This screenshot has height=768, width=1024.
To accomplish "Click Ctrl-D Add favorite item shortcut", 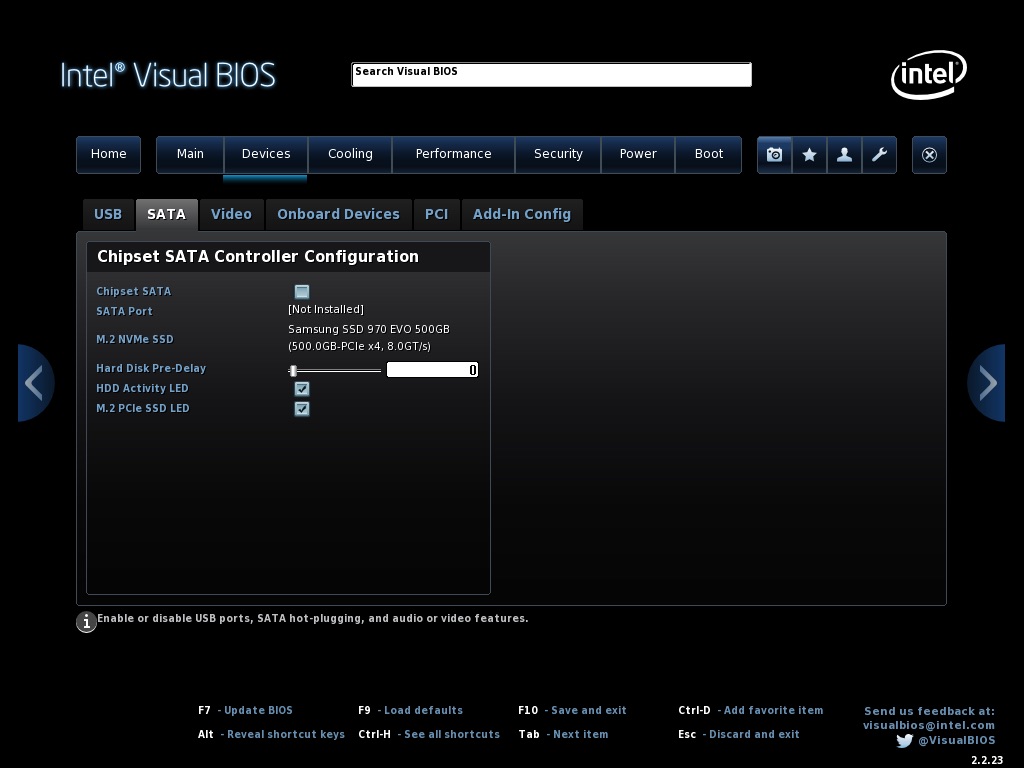I will click(x=751, y=711).
